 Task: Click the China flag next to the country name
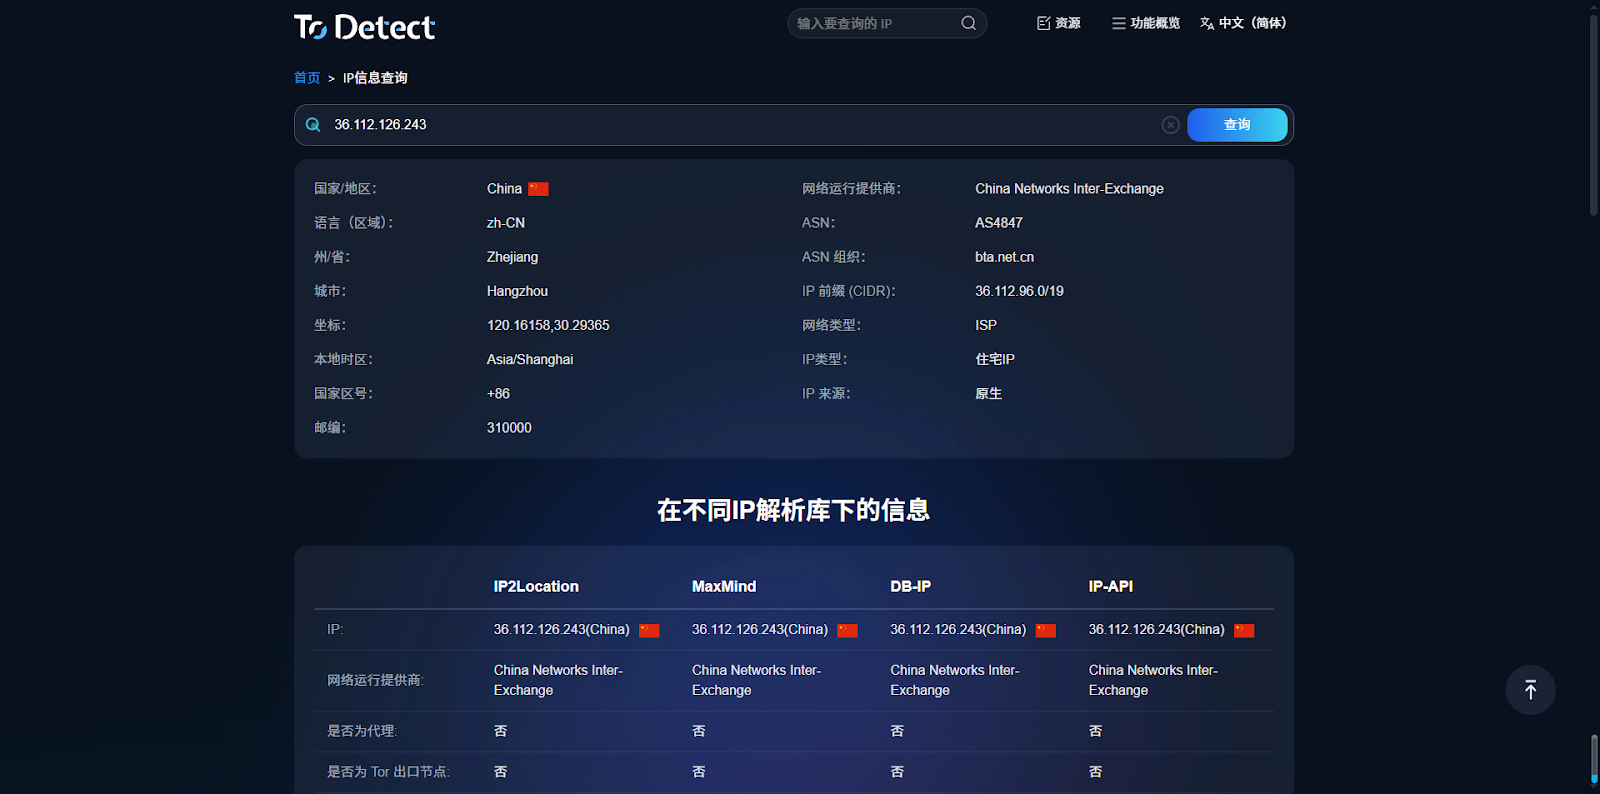click(x=538, y=189)
